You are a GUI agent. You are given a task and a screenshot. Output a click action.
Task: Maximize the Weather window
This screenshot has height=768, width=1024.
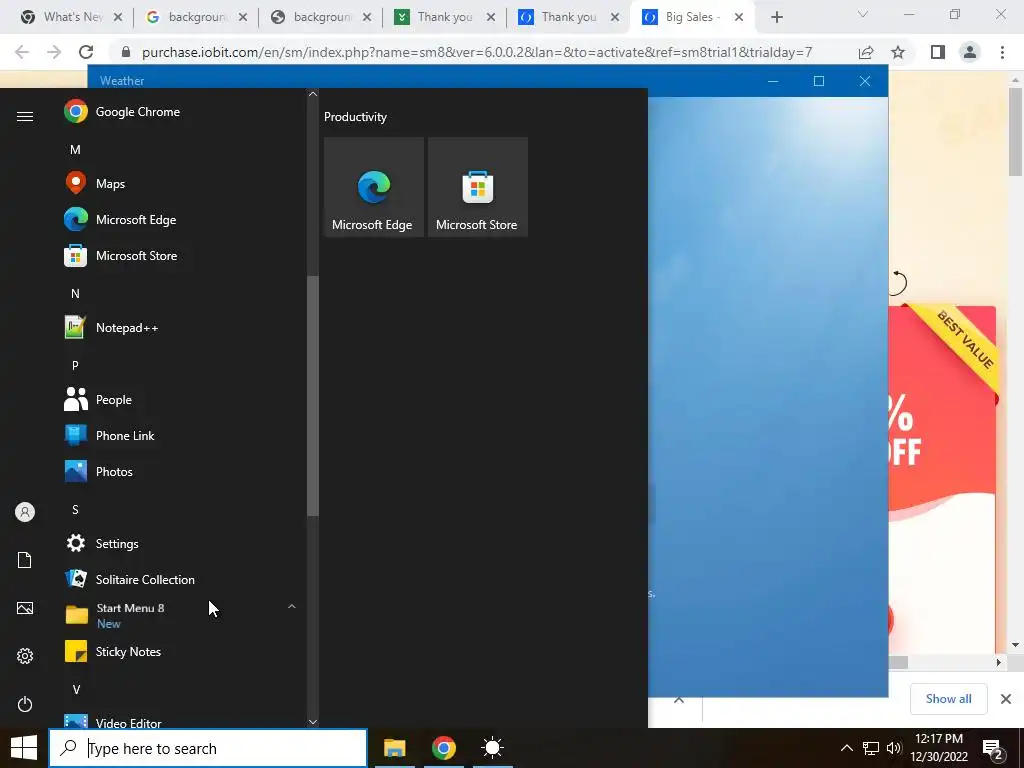pos(819,81)
